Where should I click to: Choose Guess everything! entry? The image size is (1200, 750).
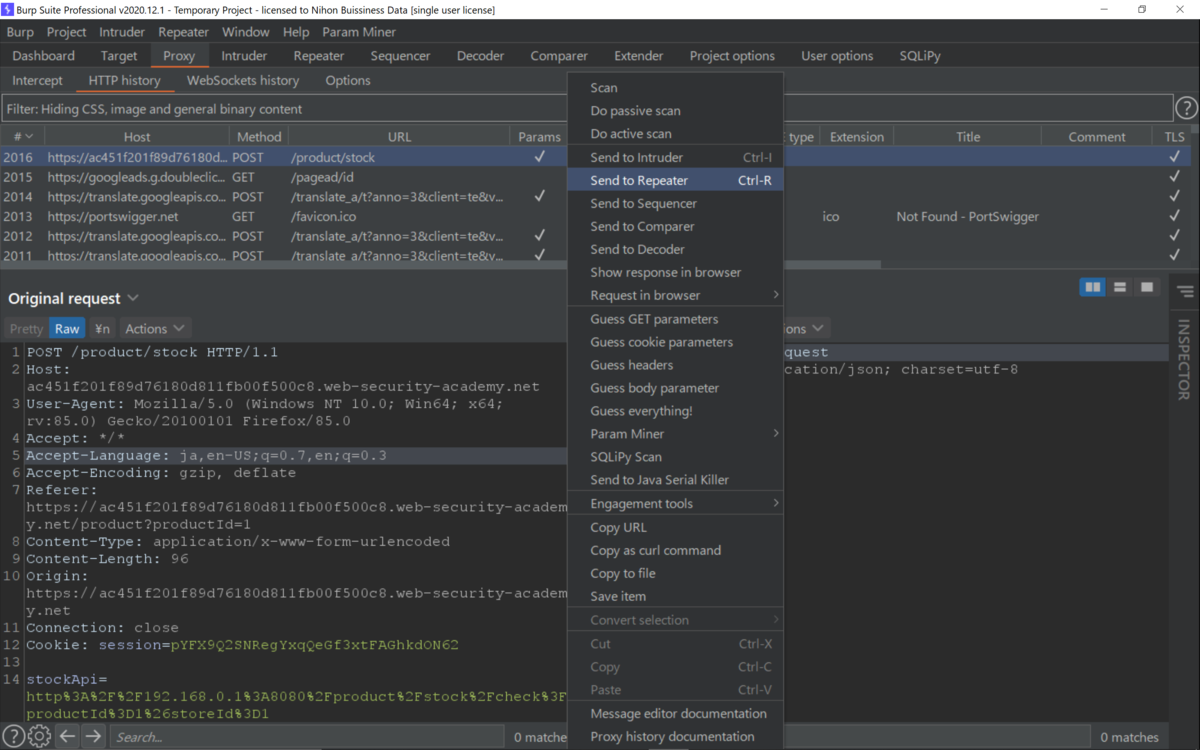click(675, 411)
